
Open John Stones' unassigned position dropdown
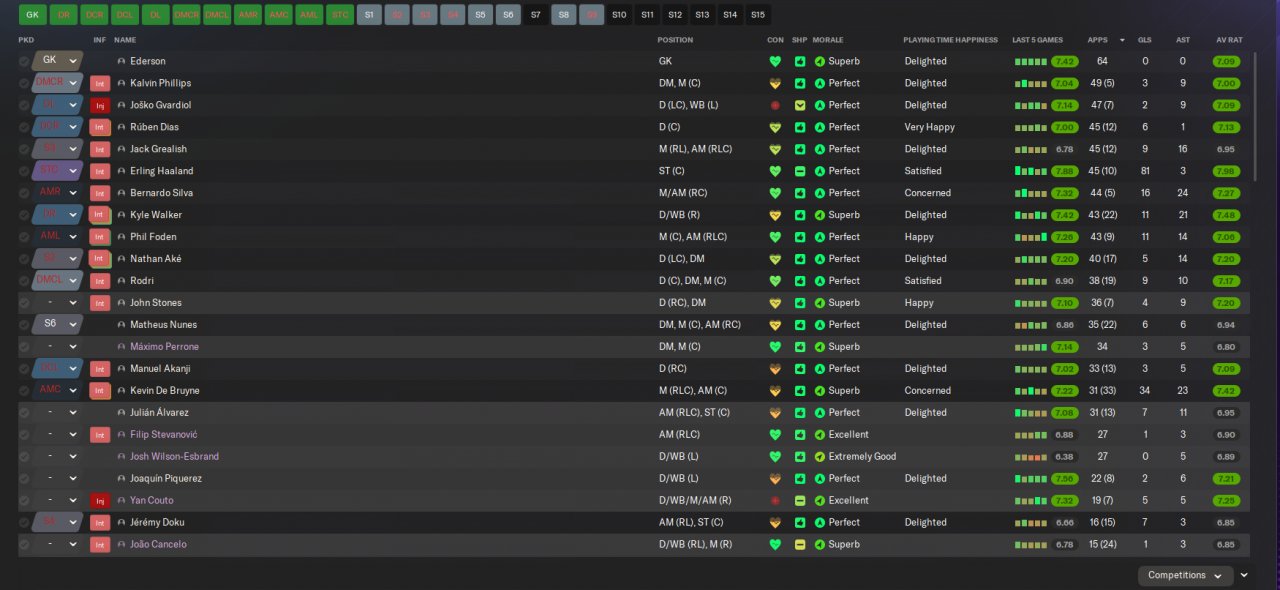click(x=57, y=303)
